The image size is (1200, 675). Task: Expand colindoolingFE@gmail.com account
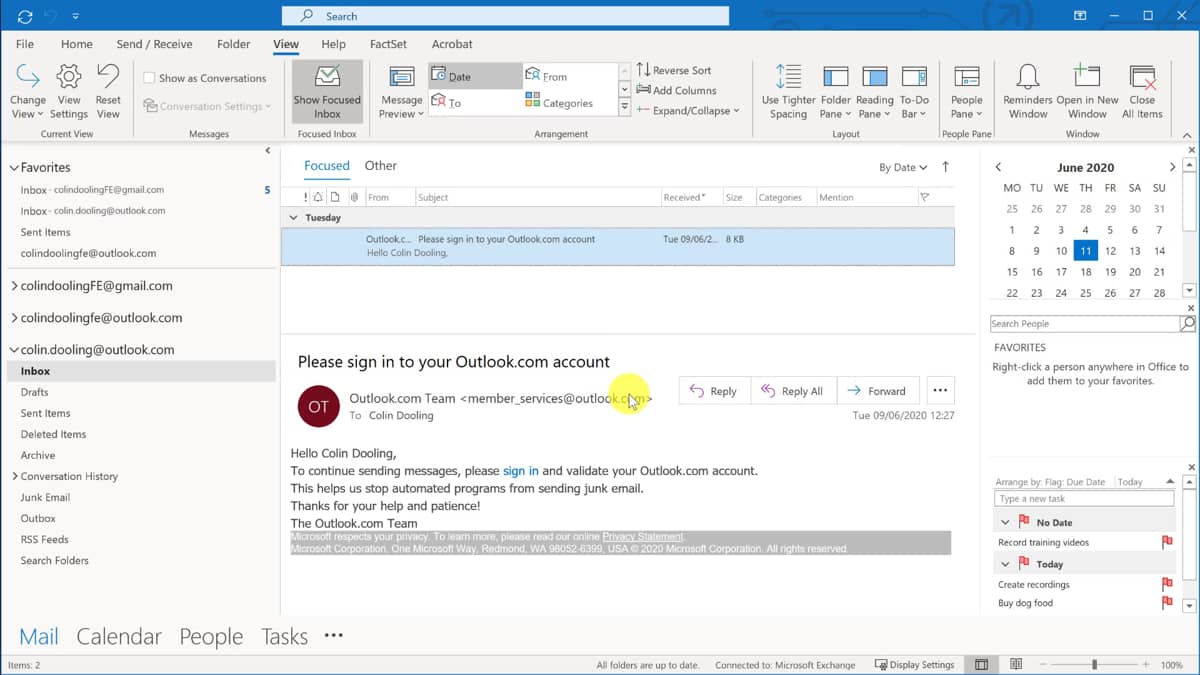click(x=14, y=286)
